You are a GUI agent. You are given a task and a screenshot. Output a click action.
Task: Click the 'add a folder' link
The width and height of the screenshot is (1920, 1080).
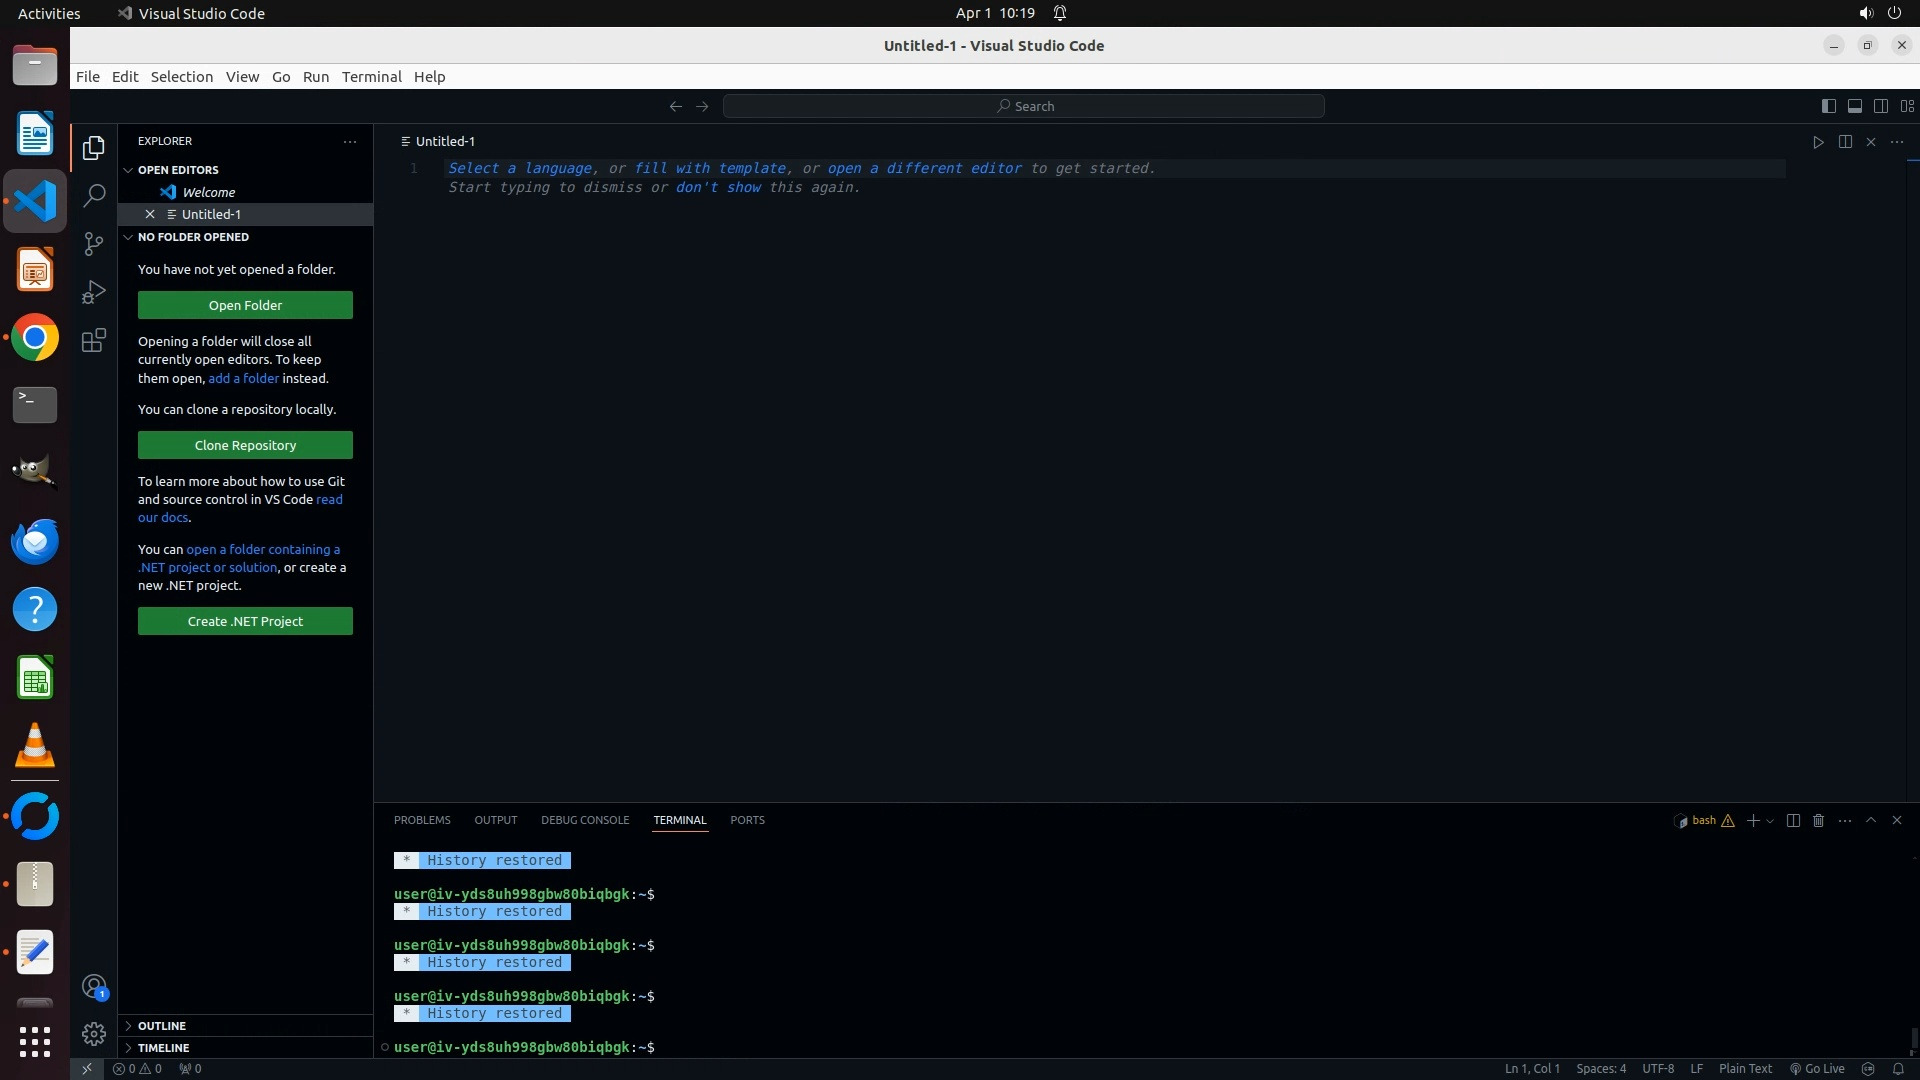coord(243,379)
